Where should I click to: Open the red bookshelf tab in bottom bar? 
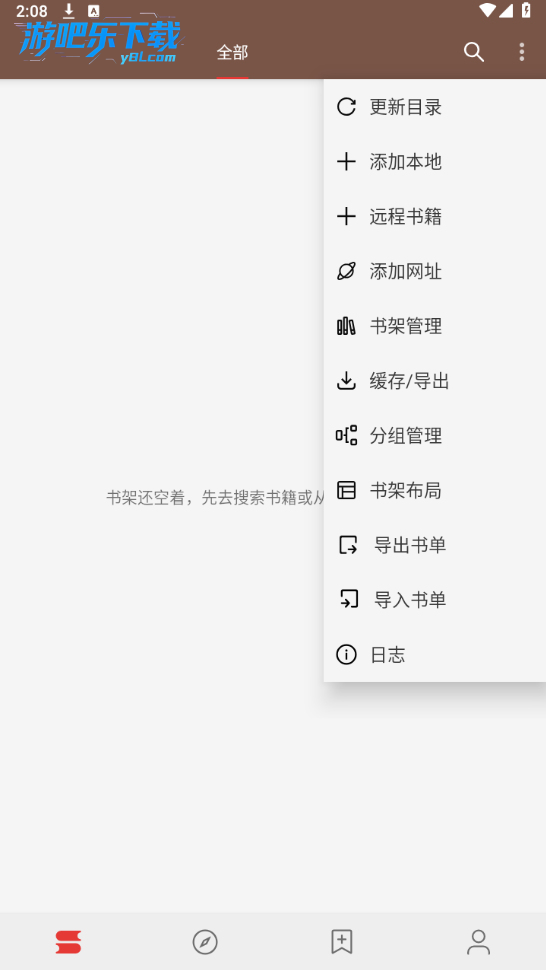pos(68,942)
